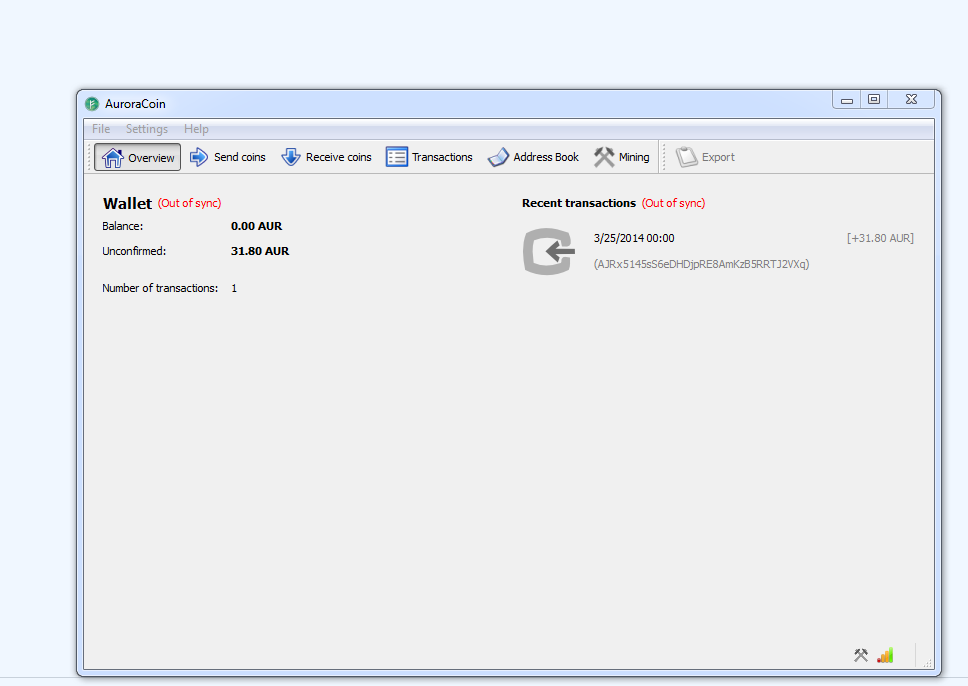The height and width of the screenshot is (686, 968).
Task: Click Recent transactions out of sync warning
Action: (x=674, y=203)
